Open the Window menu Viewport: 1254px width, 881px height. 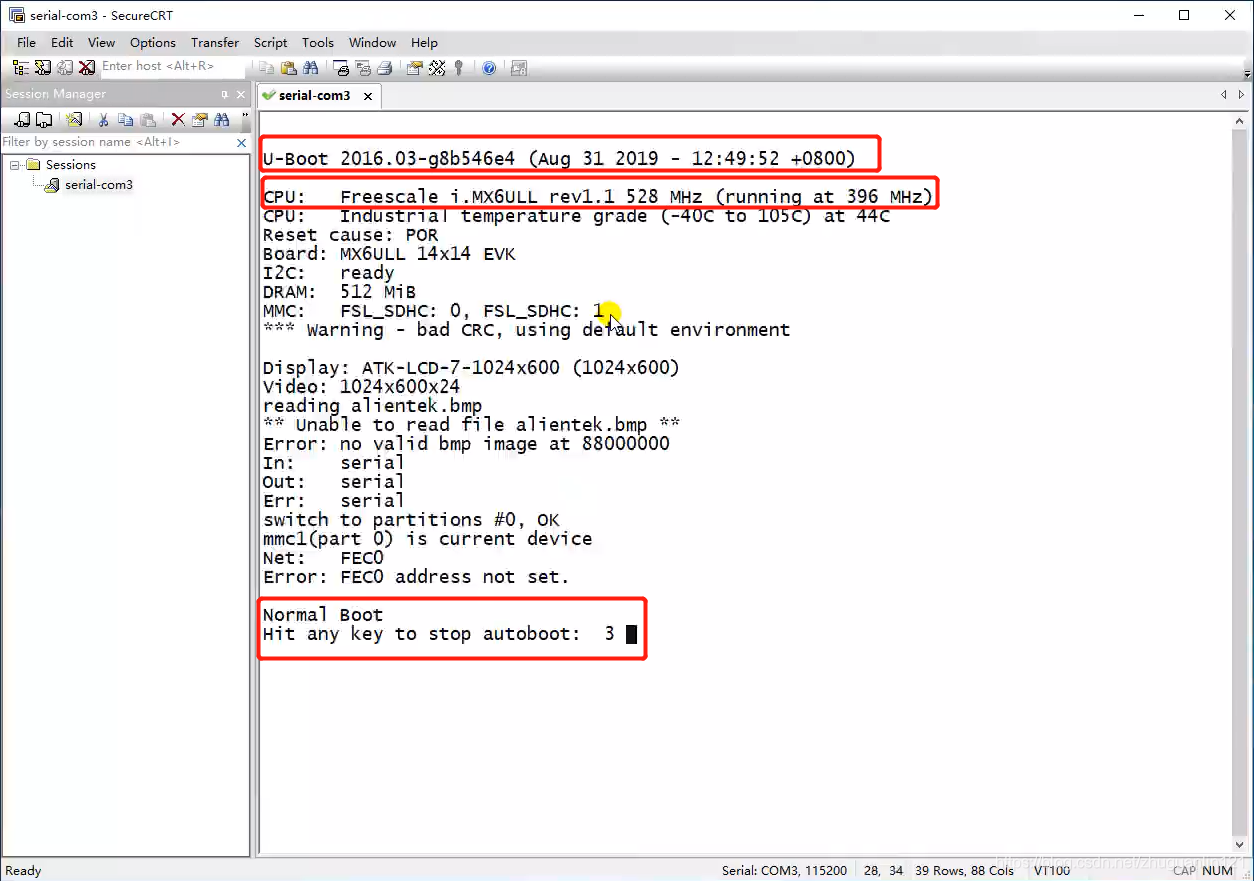372,43
